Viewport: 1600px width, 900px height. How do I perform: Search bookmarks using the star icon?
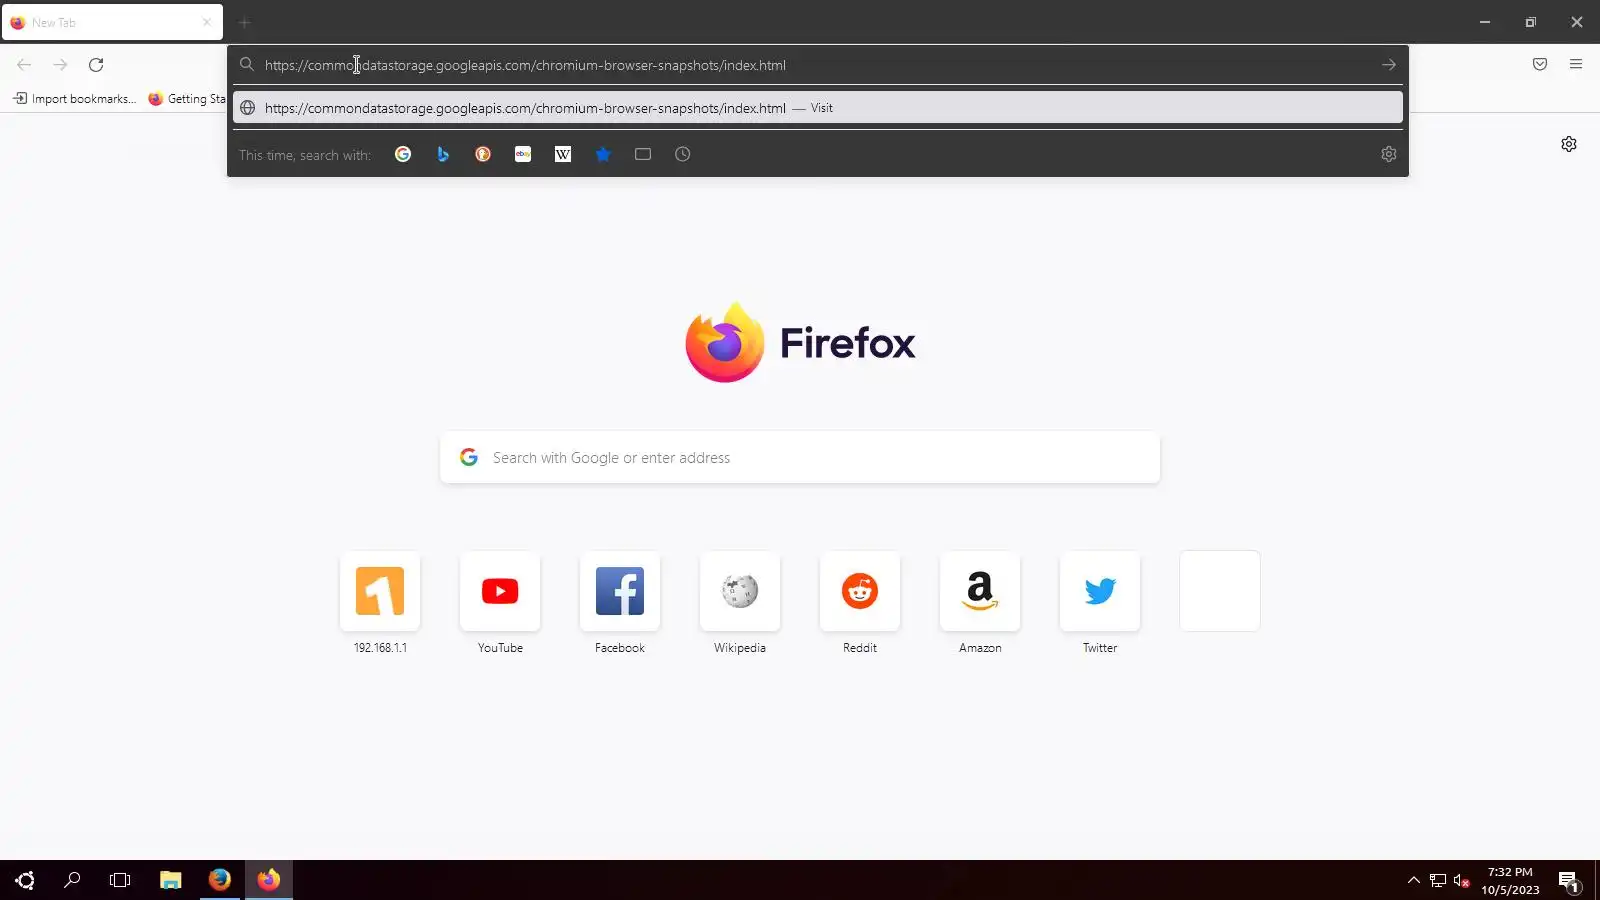tap(603, 154)
